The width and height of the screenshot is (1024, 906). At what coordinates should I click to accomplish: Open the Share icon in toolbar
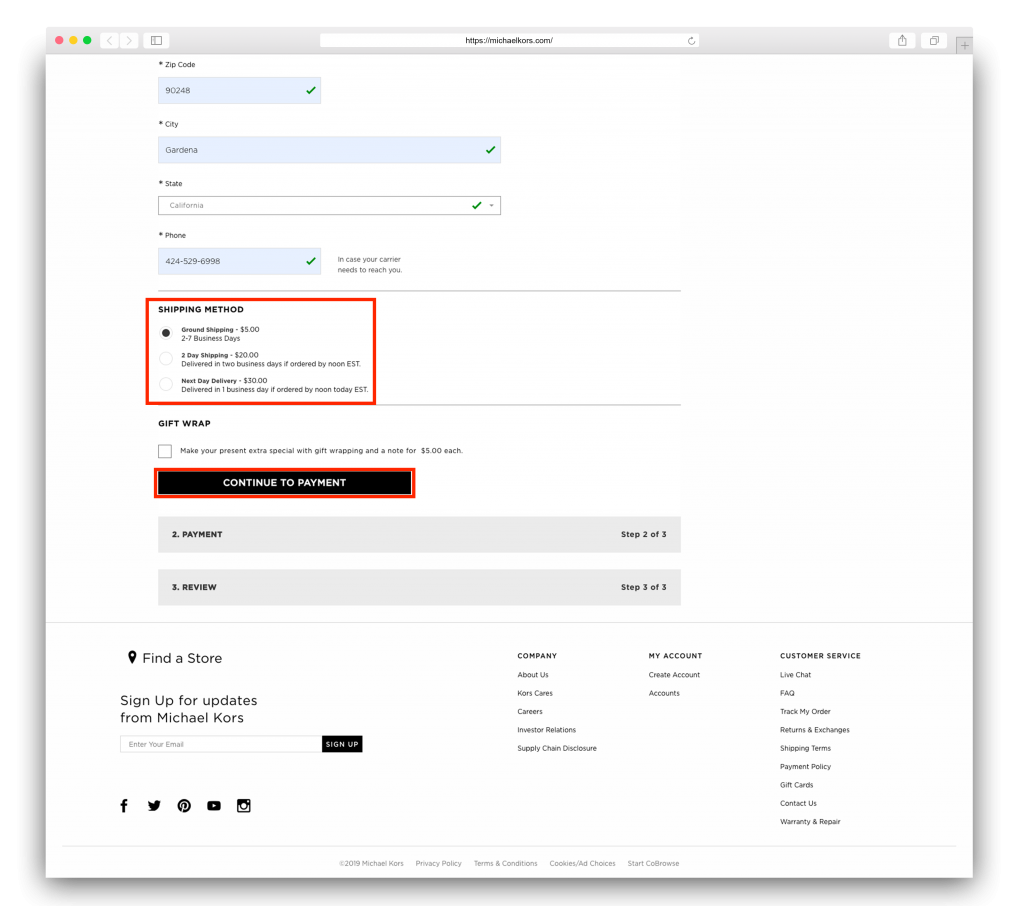[902, 40]
